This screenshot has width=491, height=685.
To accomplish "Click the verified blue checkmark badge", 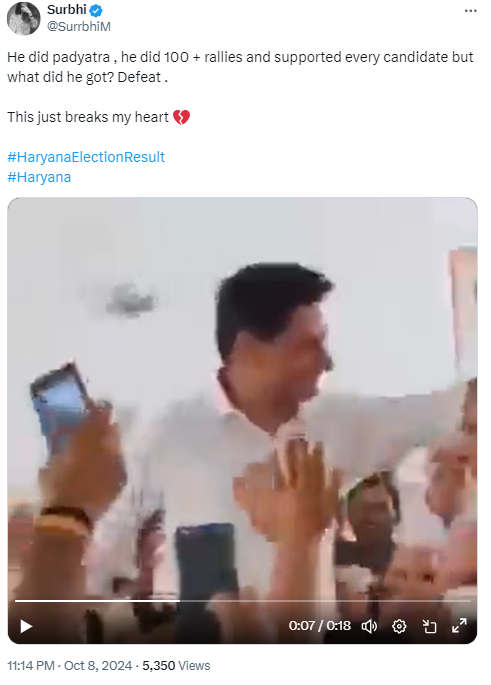I will [x=96, y=10].
